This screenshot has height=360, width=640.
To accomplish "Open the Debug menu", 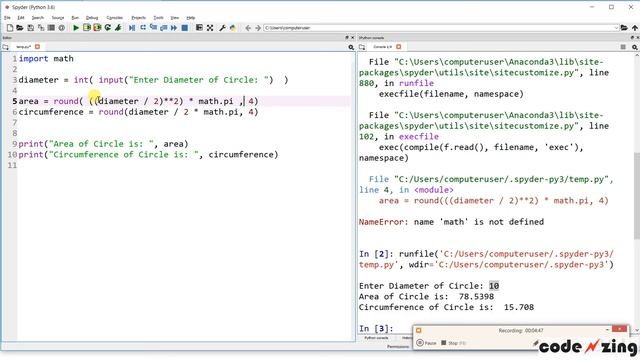I will click(92, 18).
